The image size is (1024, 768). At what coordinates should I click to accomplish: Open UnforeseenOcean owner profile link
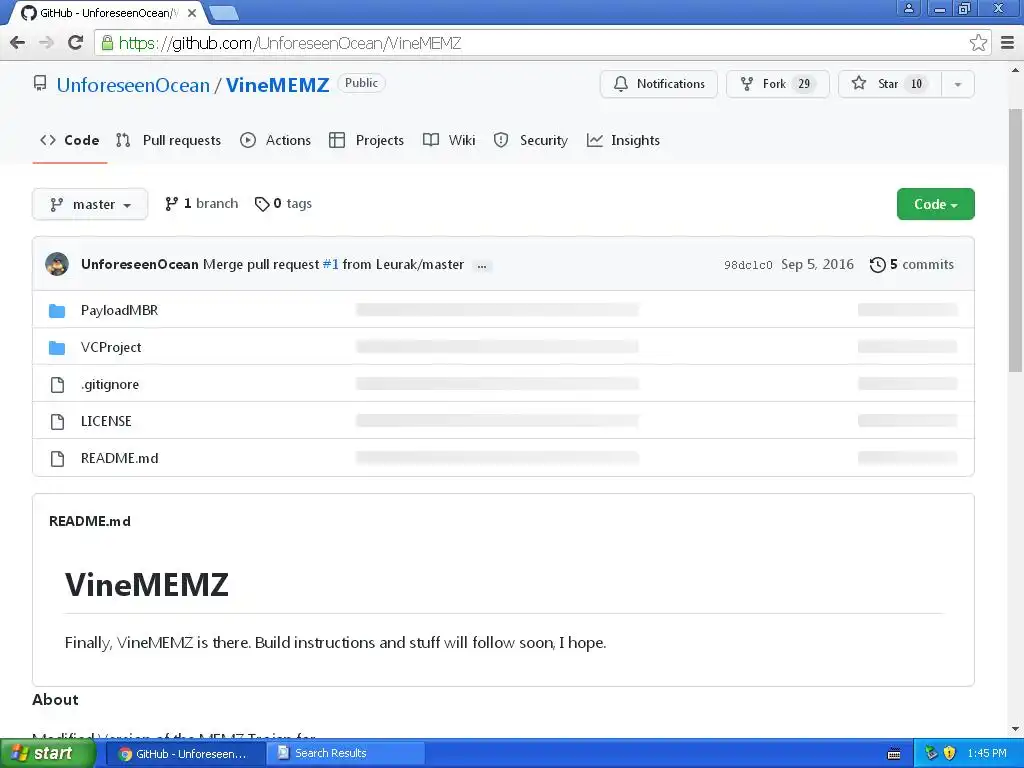133,85
